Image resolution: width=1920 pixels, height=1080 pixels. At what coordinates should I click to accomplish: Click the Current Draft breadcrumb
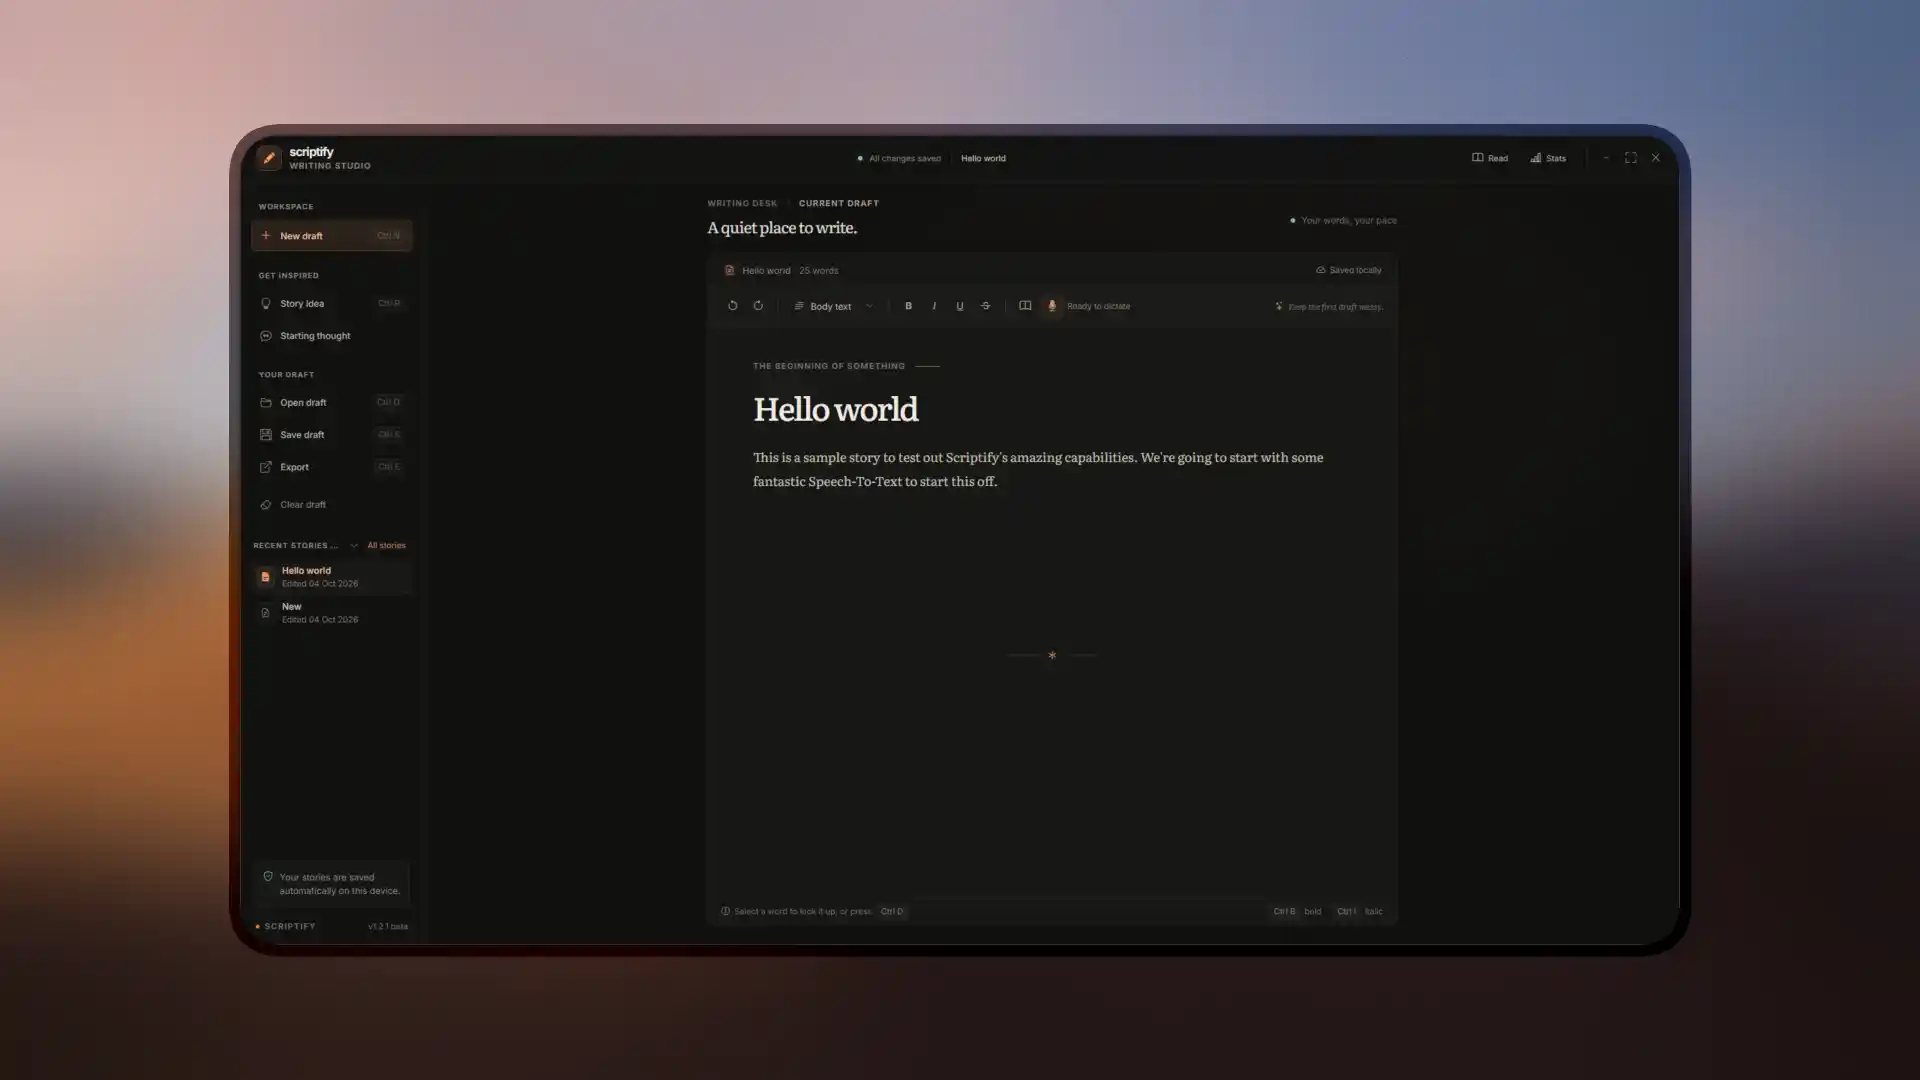click(838, 203)
